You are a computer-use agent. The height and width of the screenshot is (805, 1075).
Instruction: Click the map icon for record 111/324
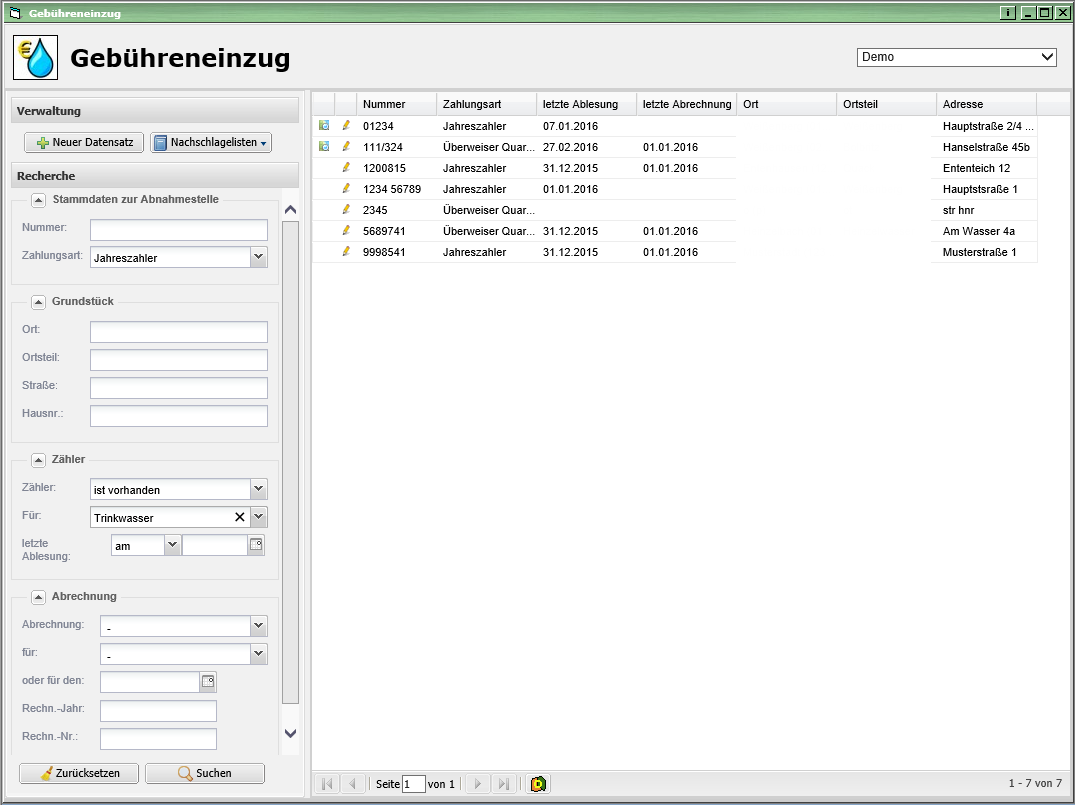pos(324,147)
